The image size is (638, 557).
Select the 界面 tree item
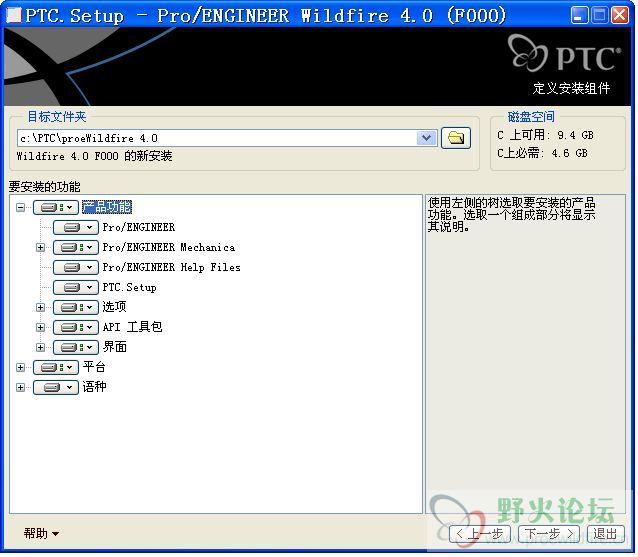click(114, 347)
